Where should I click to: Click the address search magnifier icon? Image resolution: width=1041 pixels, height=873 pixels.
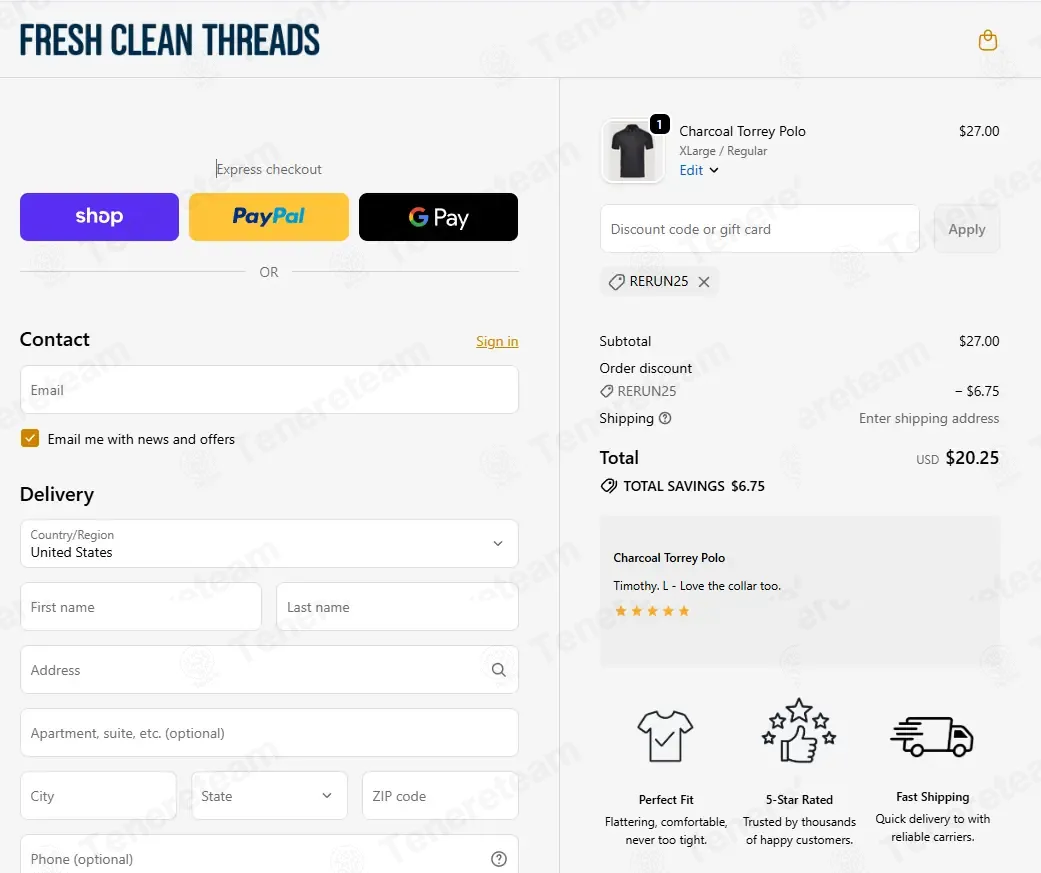click(x=499, y=670)
